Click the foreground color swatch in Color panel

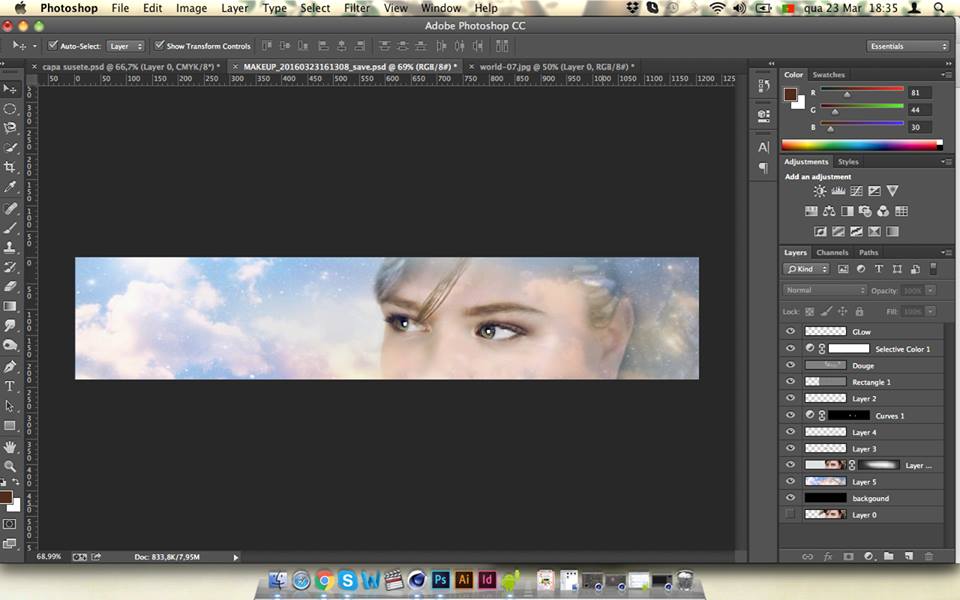(x=789, y=94)
